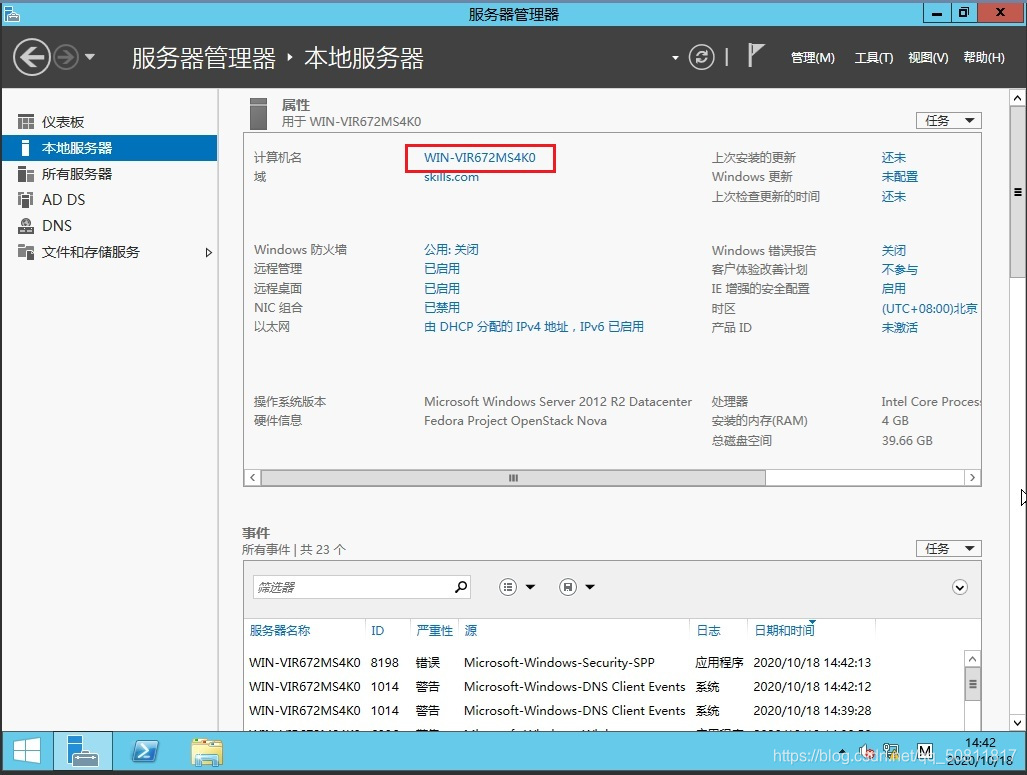The image size is (1027, 775).
Task: Click the save query disk icon
Action: (x=568, y=587)
